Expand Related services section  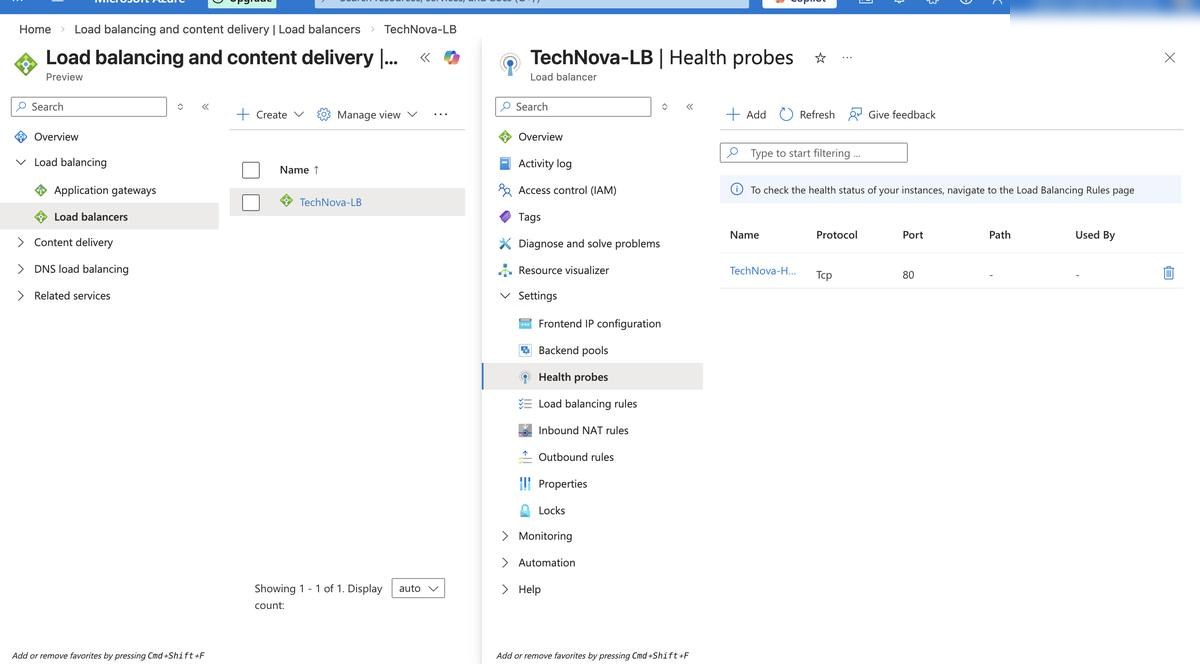(21, 296)
